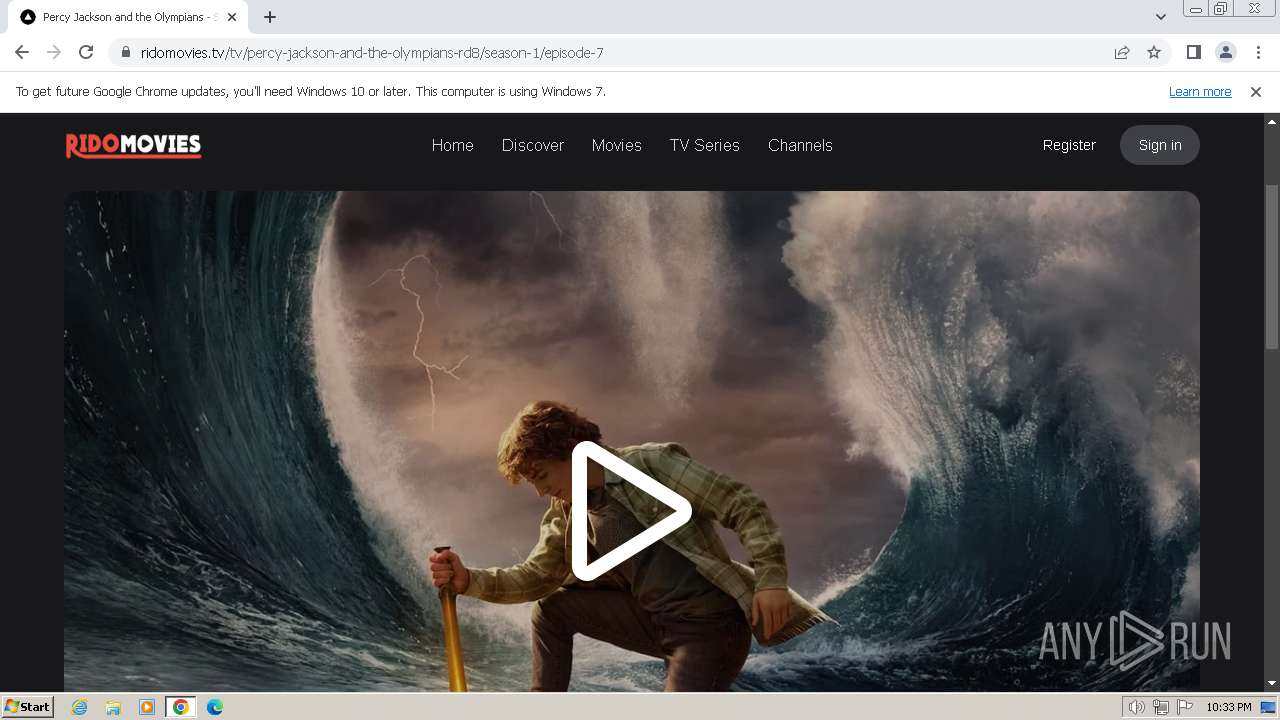Toggle the Chrome side panel

pos(1193,52)
